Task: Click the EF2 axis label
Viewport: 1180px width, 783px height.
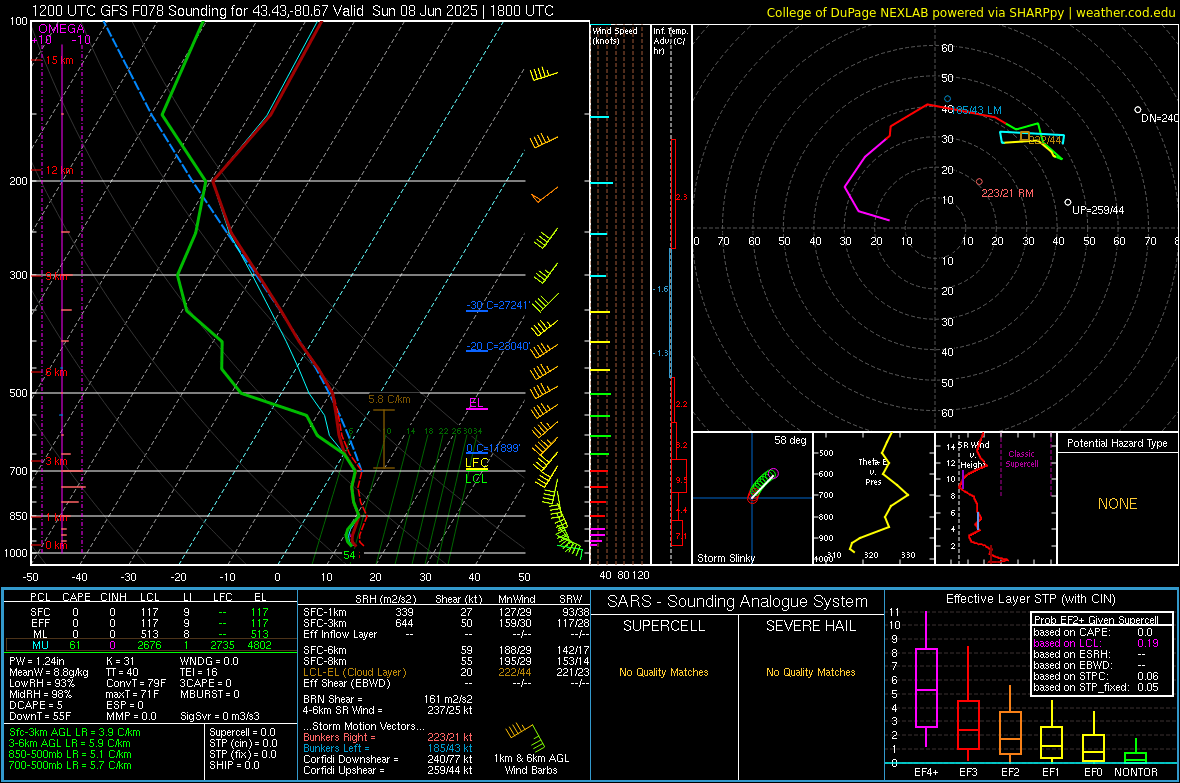Action: point(1009,772)
